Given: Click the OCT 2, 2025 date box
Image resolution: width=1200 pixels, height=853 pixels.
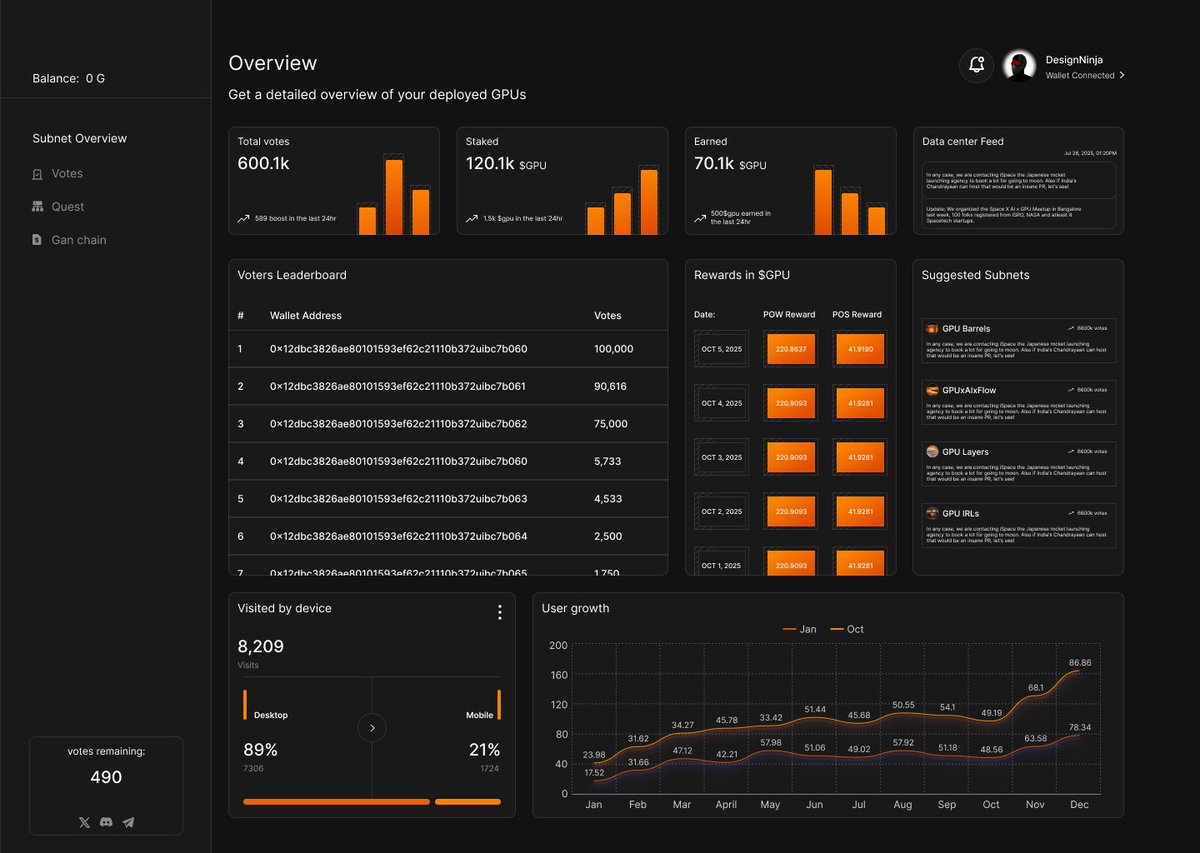Looking at the screenshot, I should [722, 511].
